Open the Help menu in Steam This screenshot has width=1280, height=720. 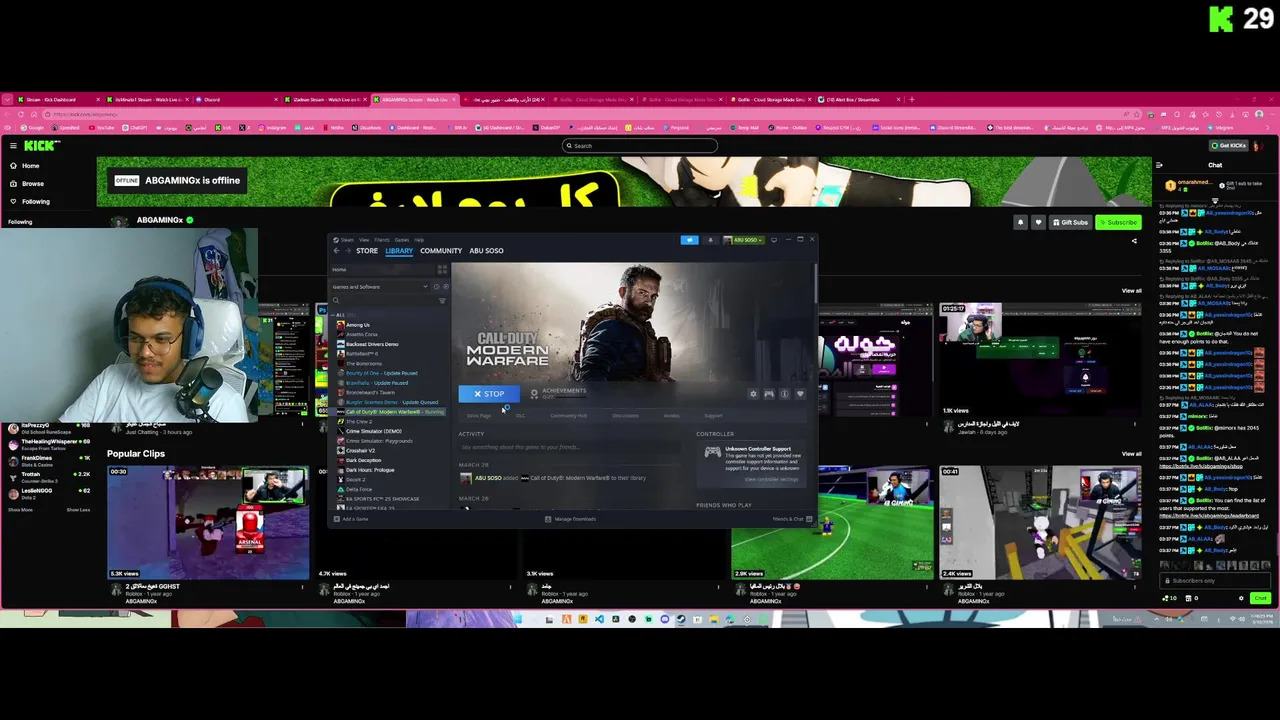pos(419,240)
